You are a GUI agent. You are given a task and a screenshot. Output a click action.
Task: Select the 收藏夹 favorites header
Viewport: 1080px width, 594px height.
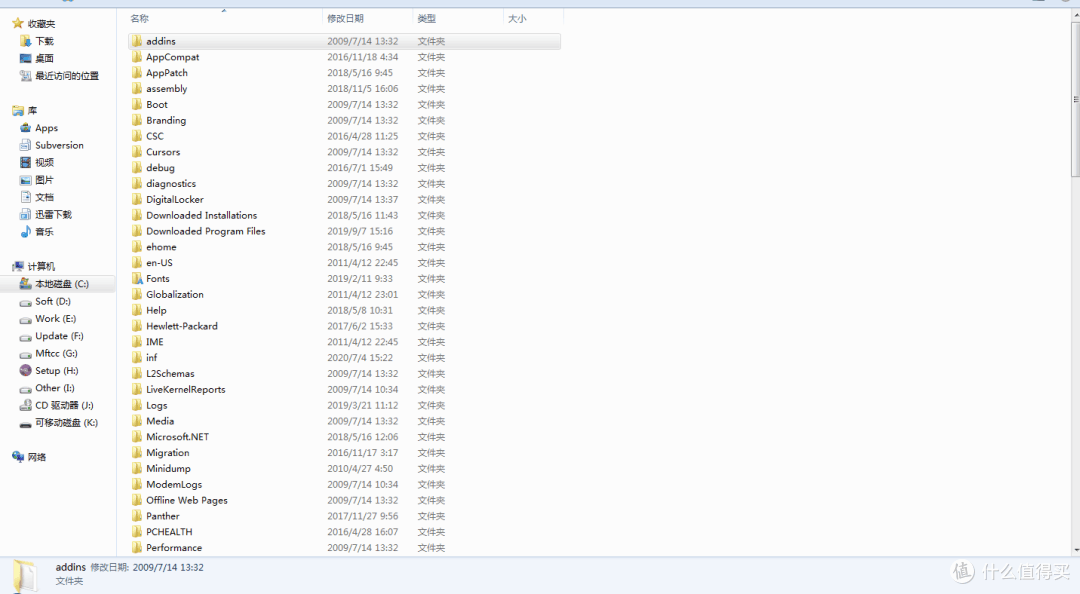pos(41,23)
